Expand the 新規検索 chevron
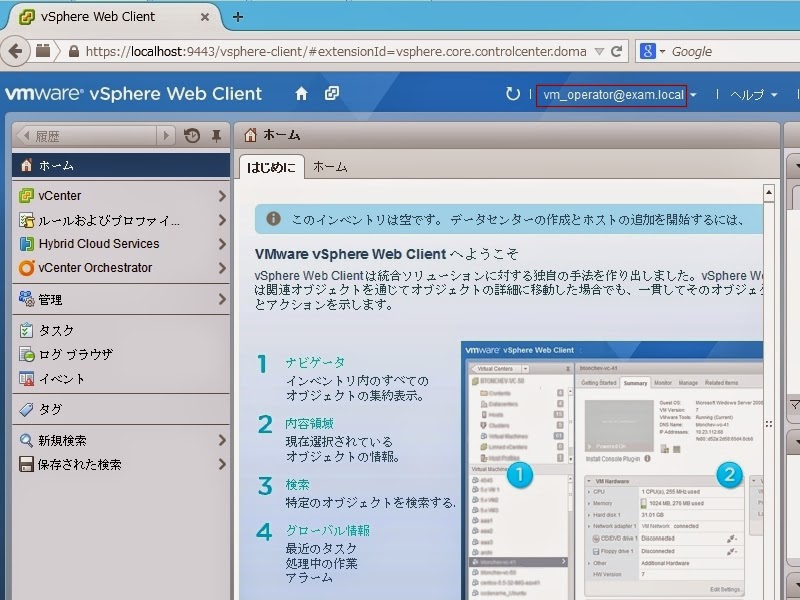The image size is (800, 600). [x=222, y=440]
